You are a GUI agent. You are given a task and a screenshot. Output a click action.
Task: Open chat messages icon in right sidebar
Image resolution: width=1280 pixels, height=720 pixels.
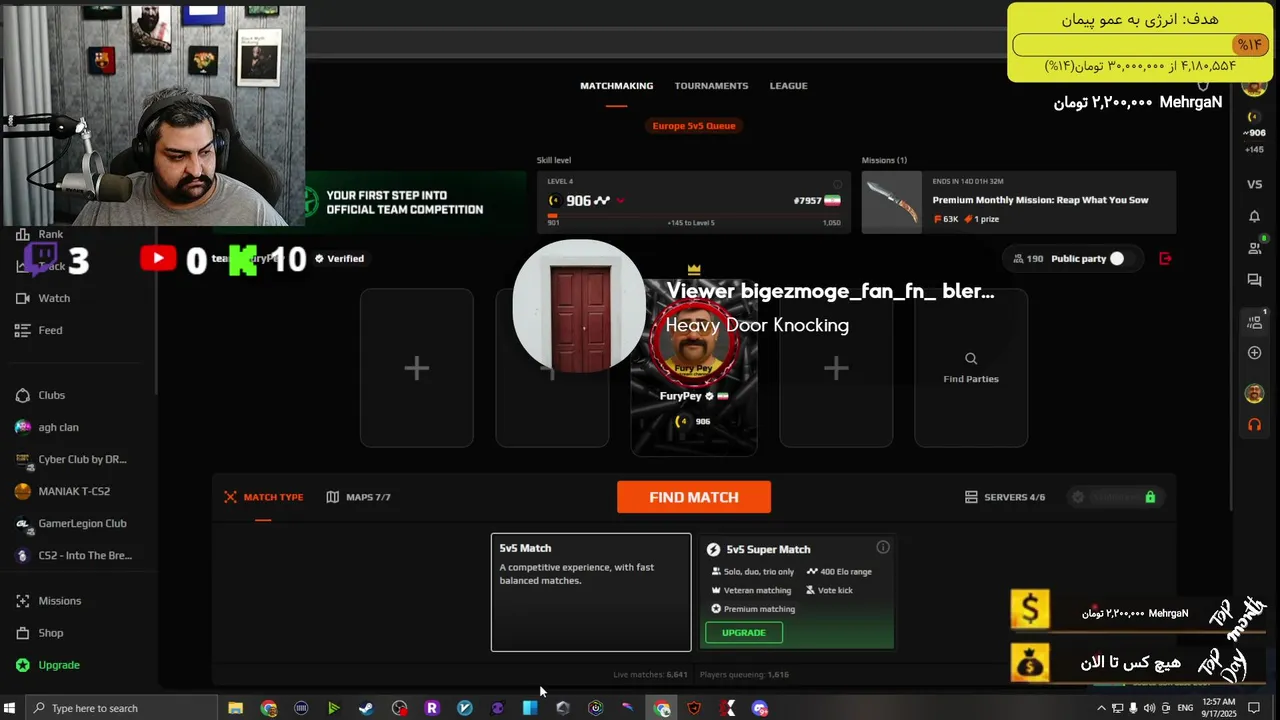pos(1254,281)
